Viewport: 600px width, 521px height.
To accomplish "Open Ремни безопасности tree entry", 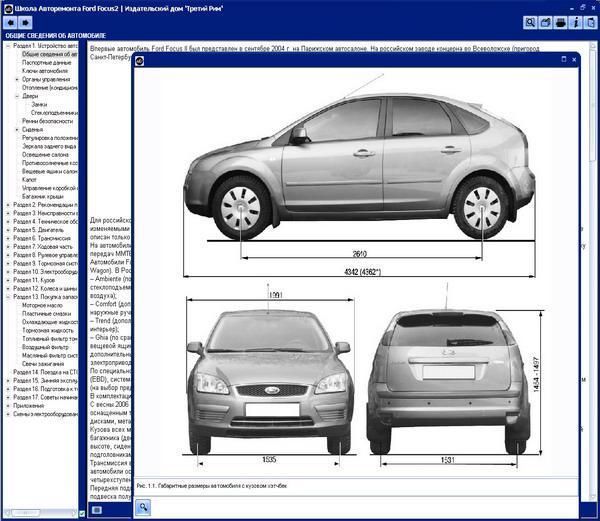I will point(47,121).
